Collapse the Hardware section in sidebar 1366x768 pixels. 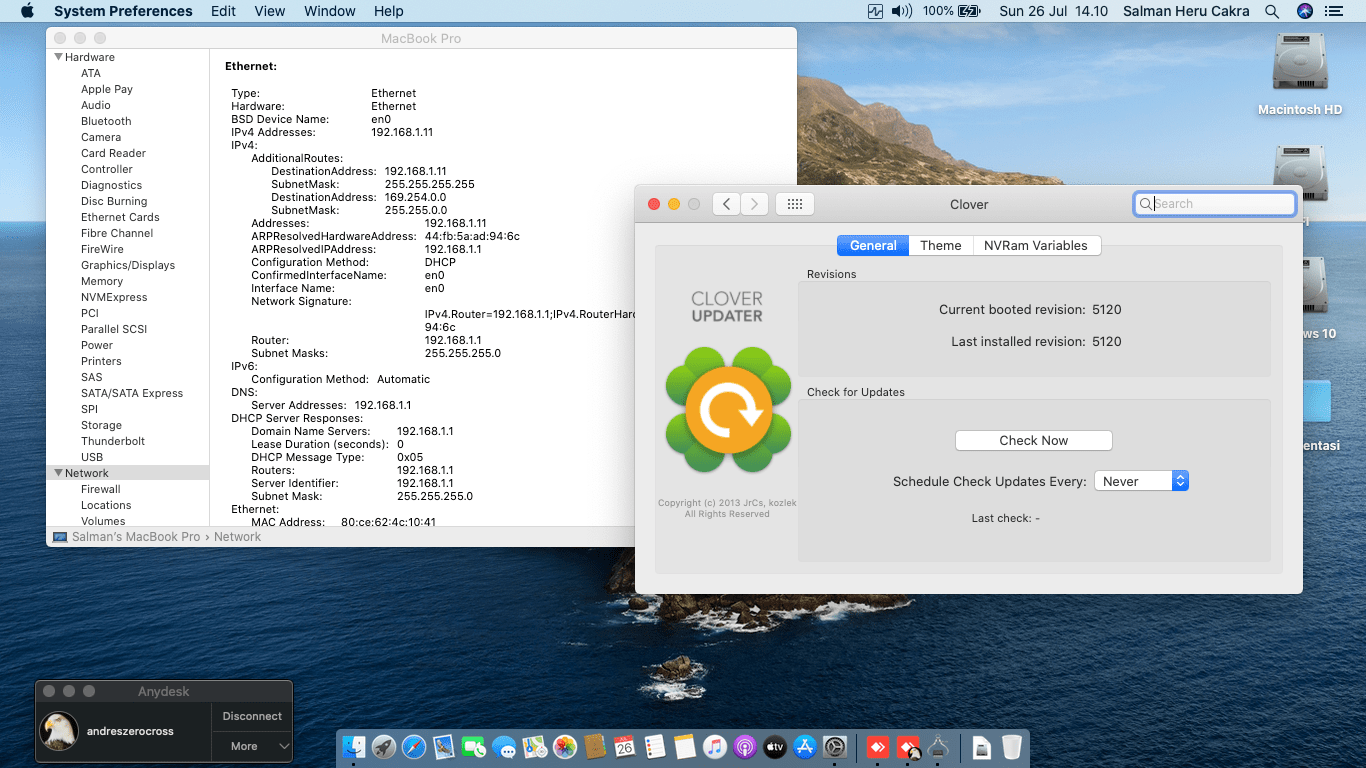(59, 57)
